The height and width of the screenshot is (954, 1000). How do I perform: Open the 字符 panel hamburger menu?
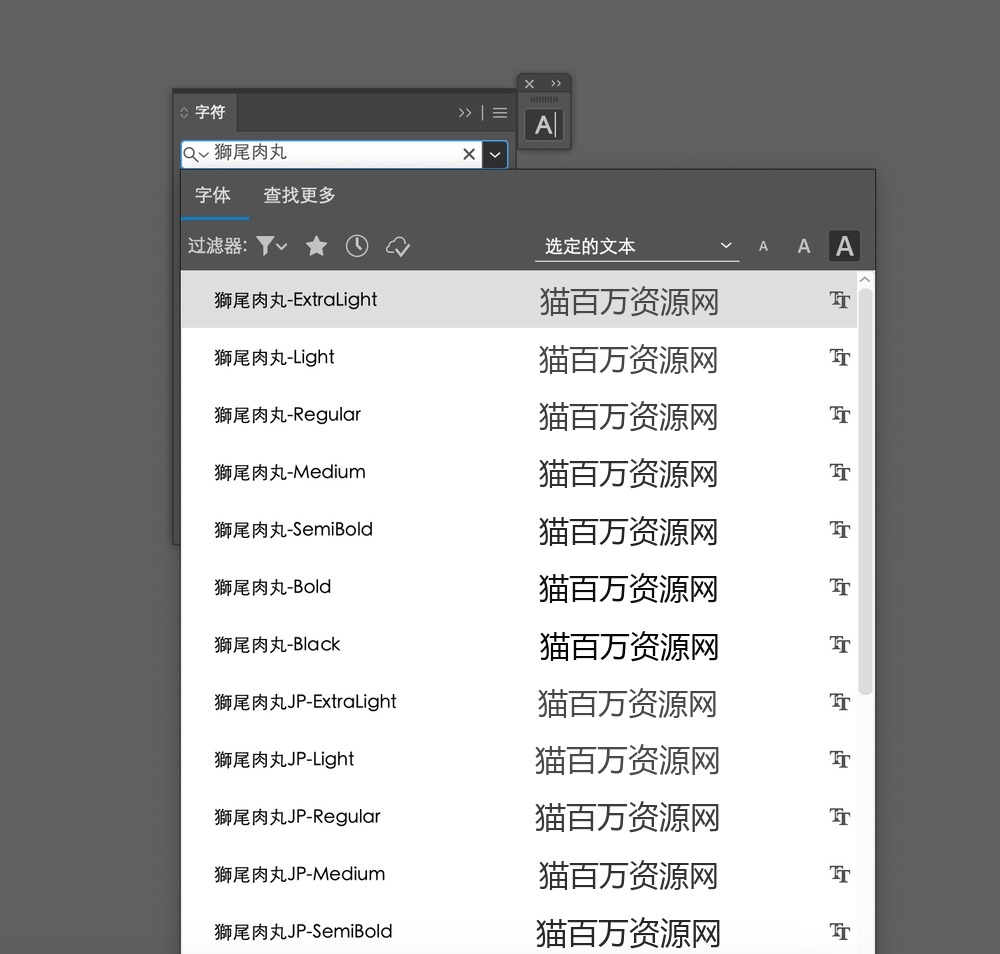[500, 113]
